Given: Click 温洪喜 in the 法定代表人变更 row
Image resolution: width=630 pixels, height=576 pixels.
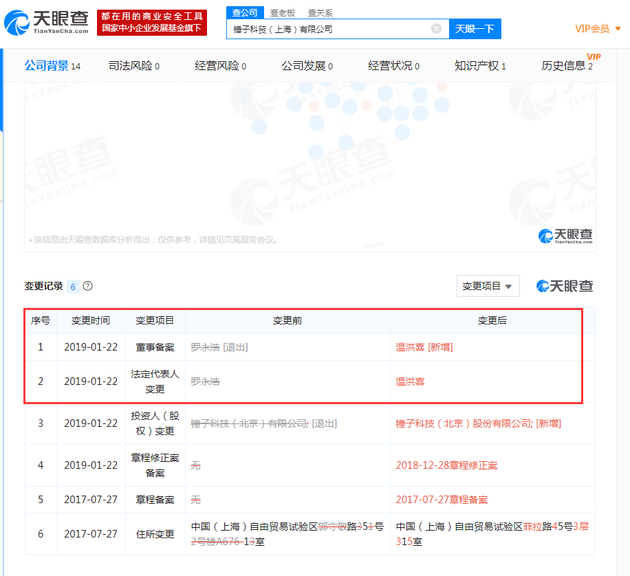Looking at the screenshot, I should tap(410, 381).
